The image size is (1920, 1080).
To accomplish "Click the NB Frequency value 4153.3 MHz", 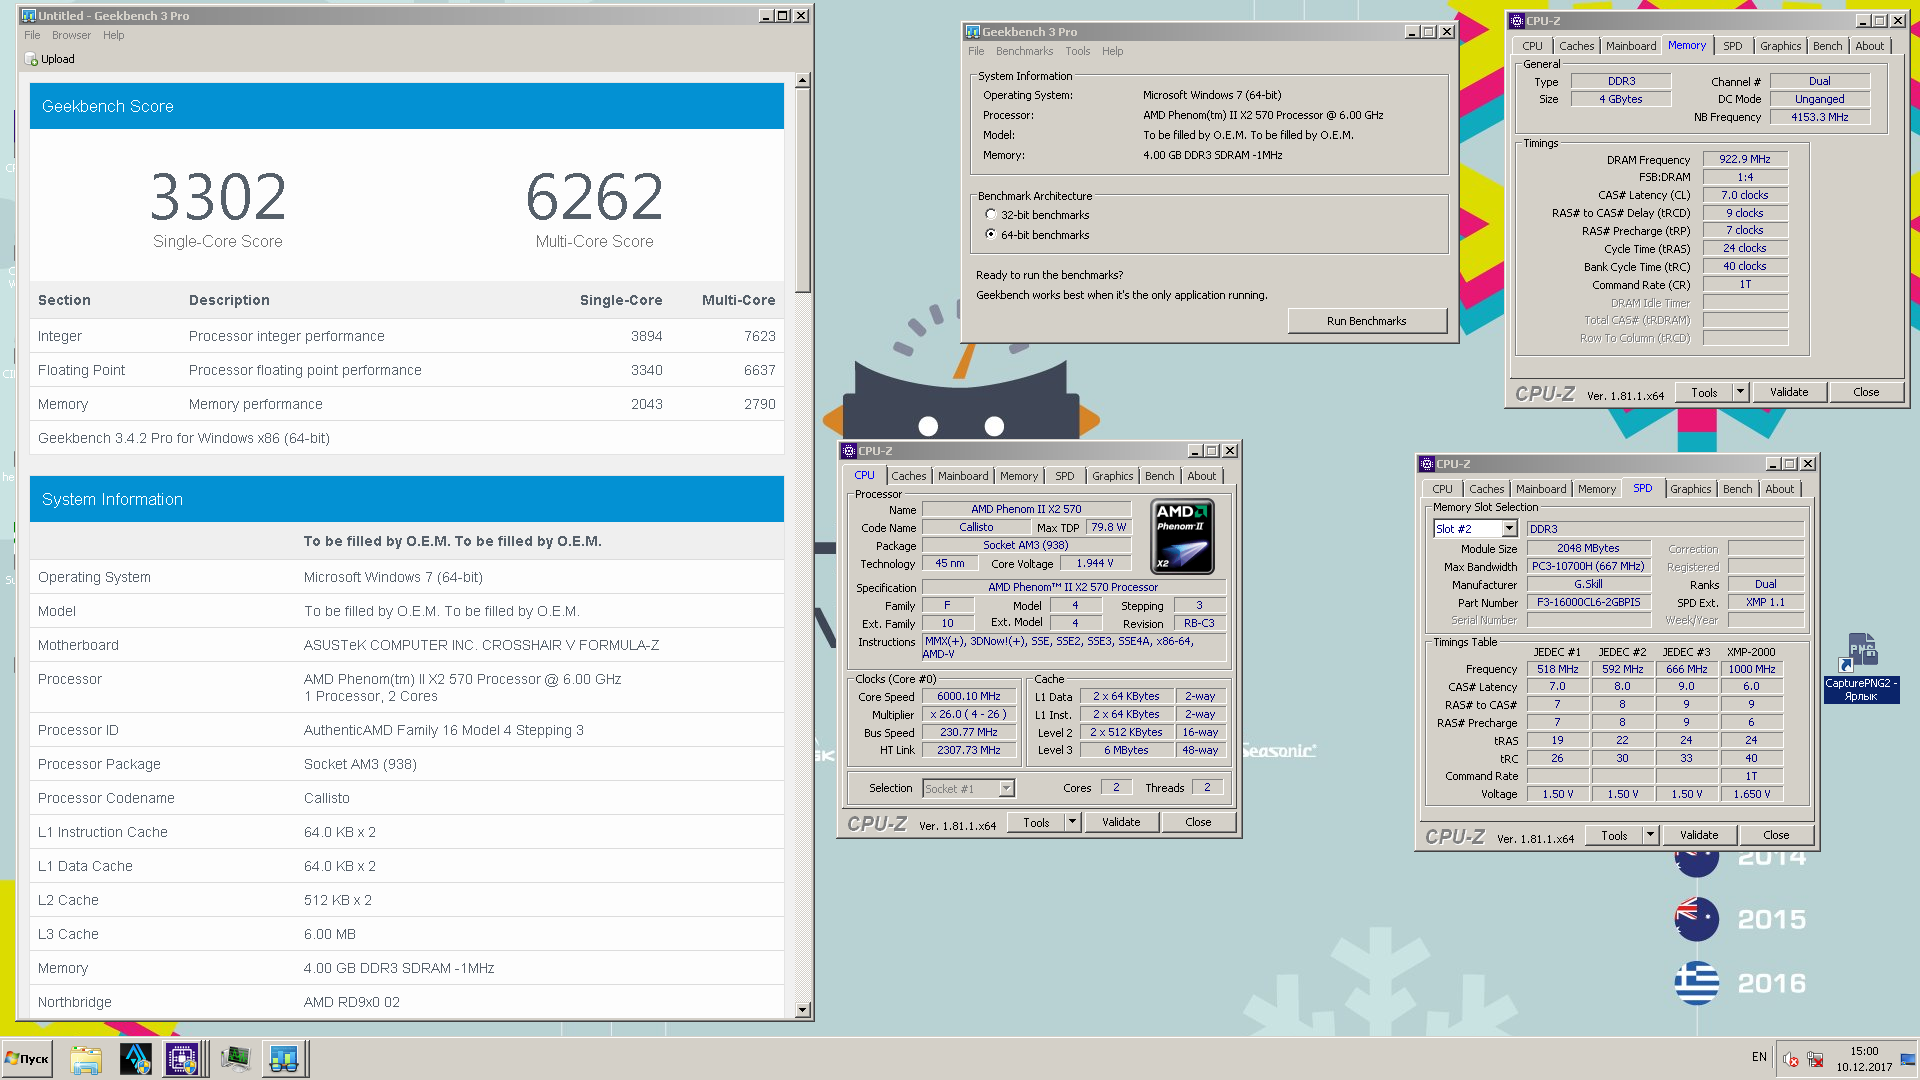I will pyautogui.click(x=1819, y=117).
